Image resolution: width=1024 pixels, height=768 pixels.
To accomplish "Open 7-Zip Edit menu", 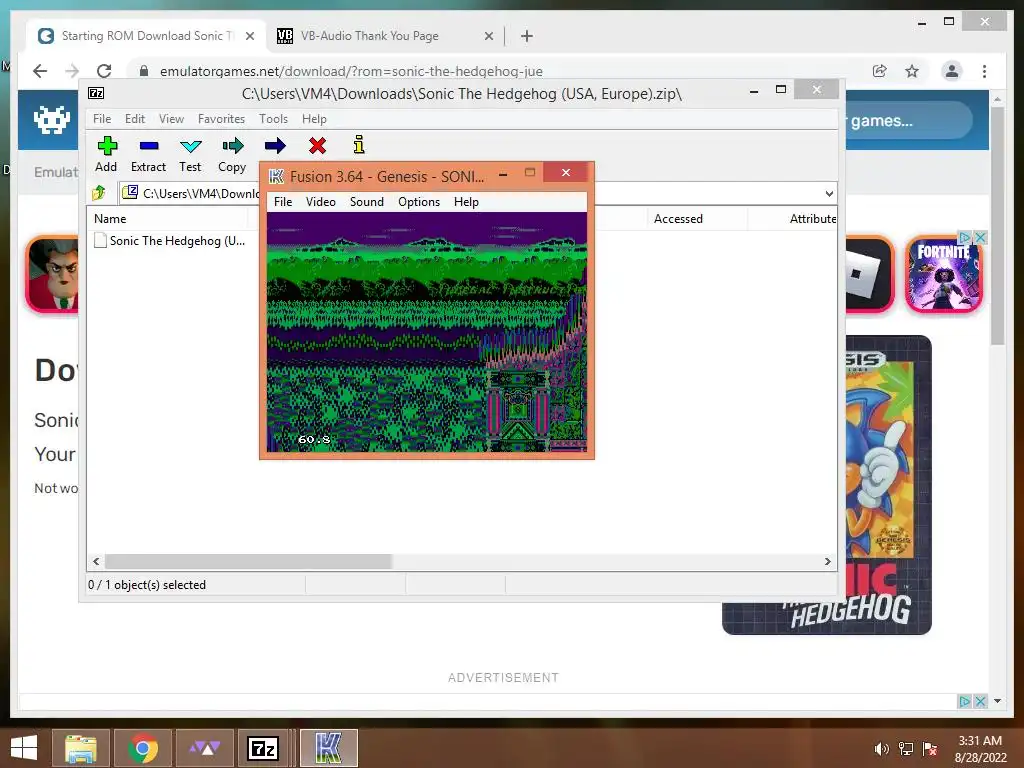I will (135, 119).
